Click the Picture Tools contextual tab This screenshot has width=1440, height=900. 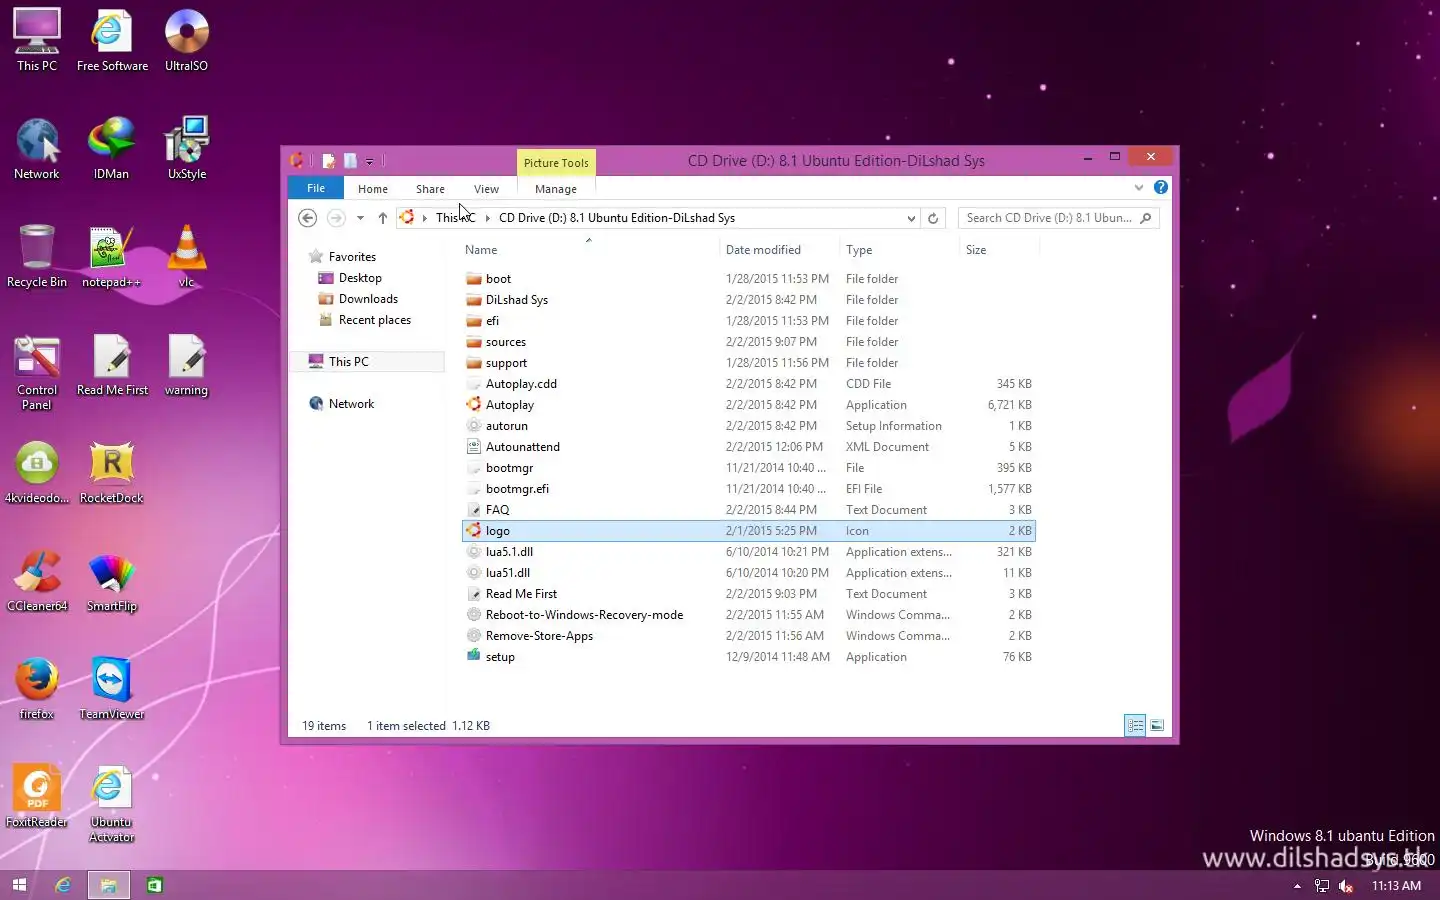(x=556, y=163)
